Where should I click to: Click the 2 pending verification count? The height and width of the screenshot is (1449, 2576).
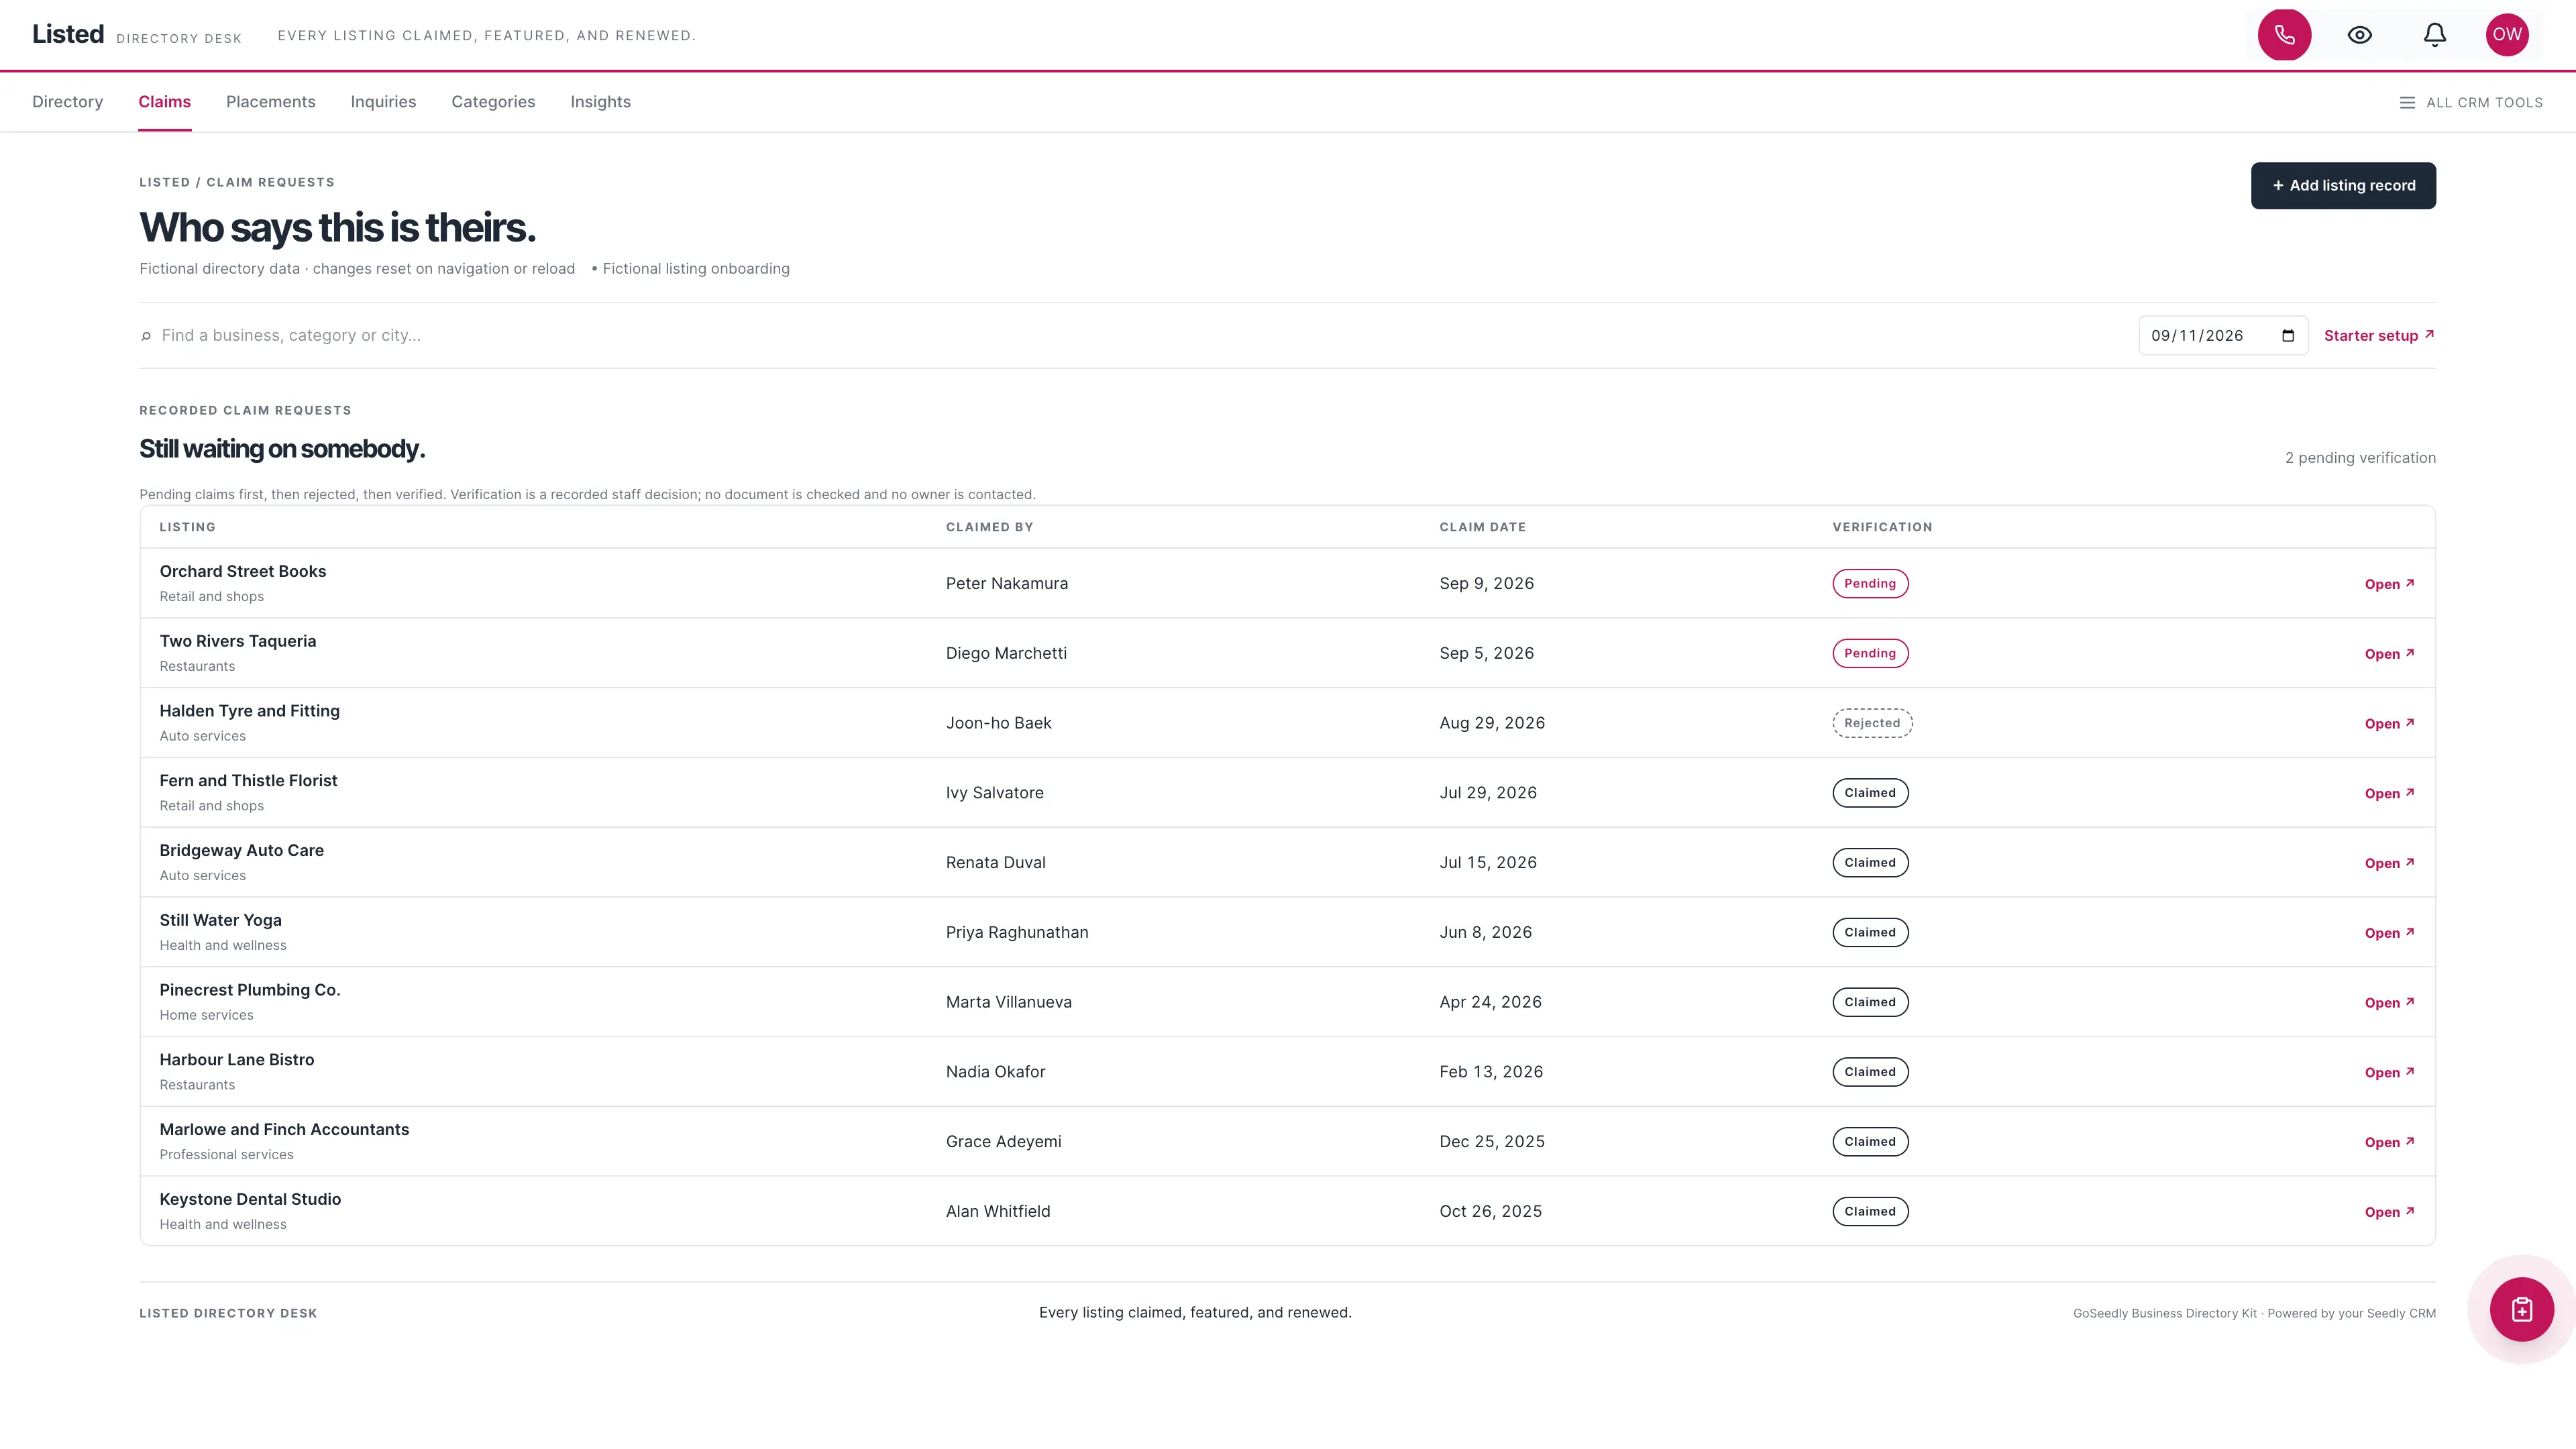[2360, 458]
